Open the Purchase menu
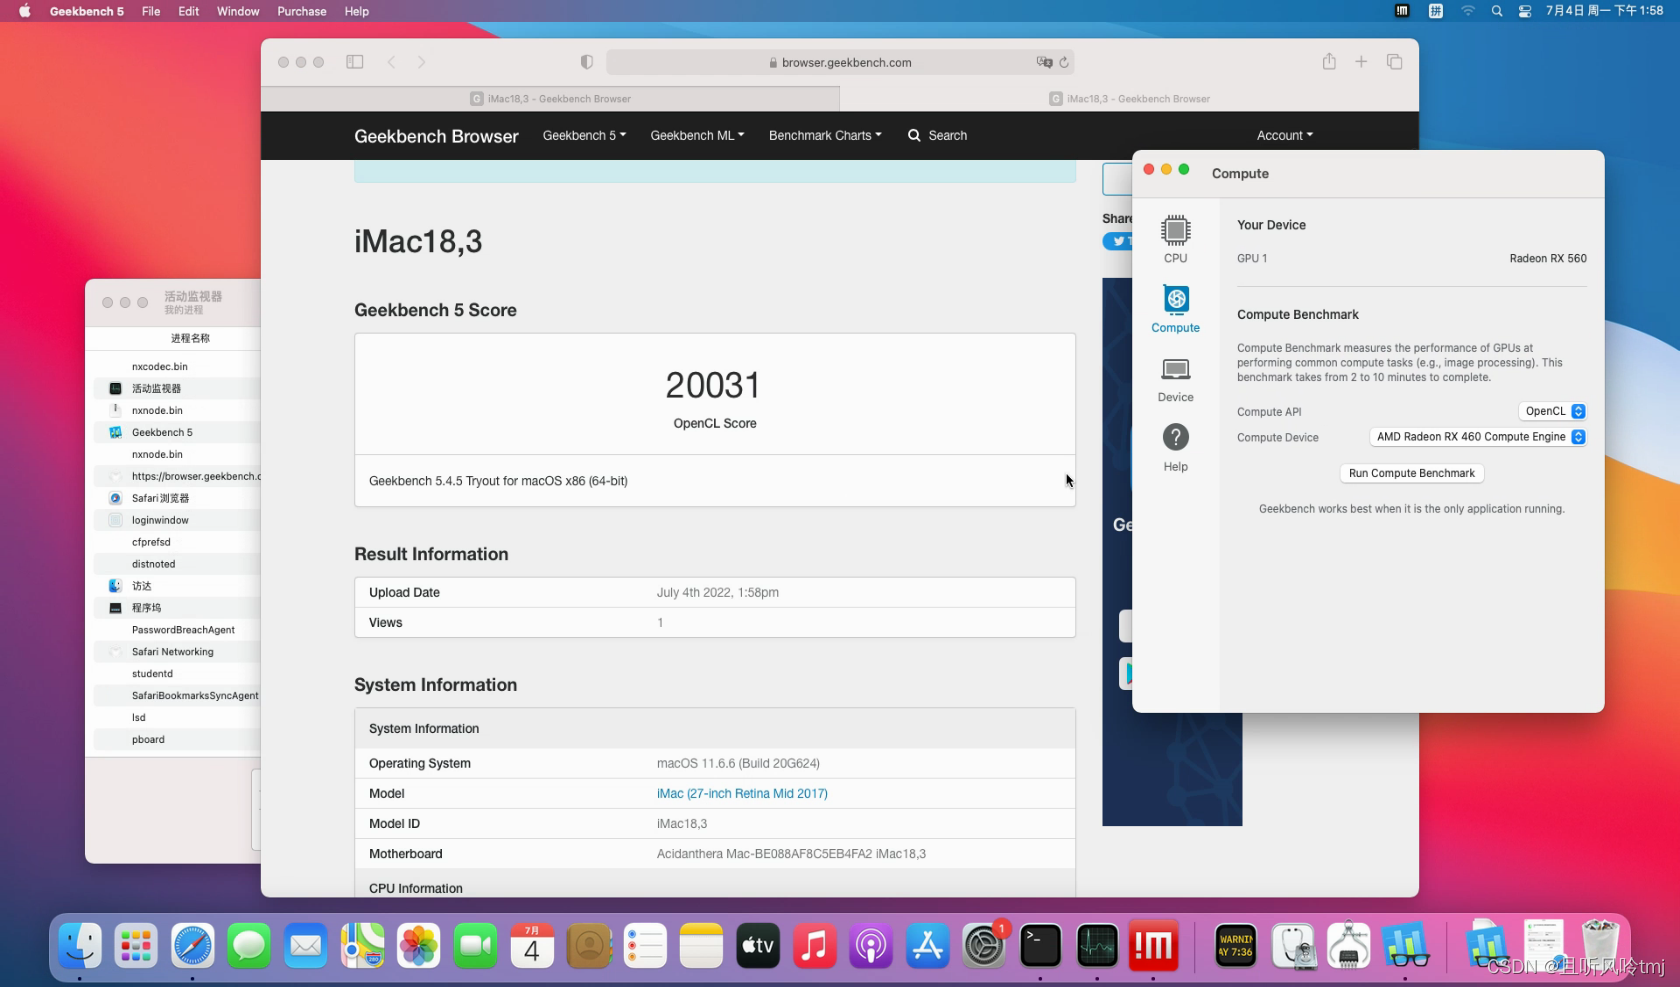 pos(302,11)
